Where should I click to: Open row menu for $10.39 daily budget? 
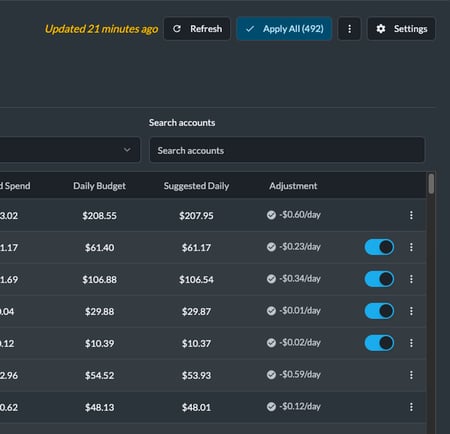coord(411,343)
